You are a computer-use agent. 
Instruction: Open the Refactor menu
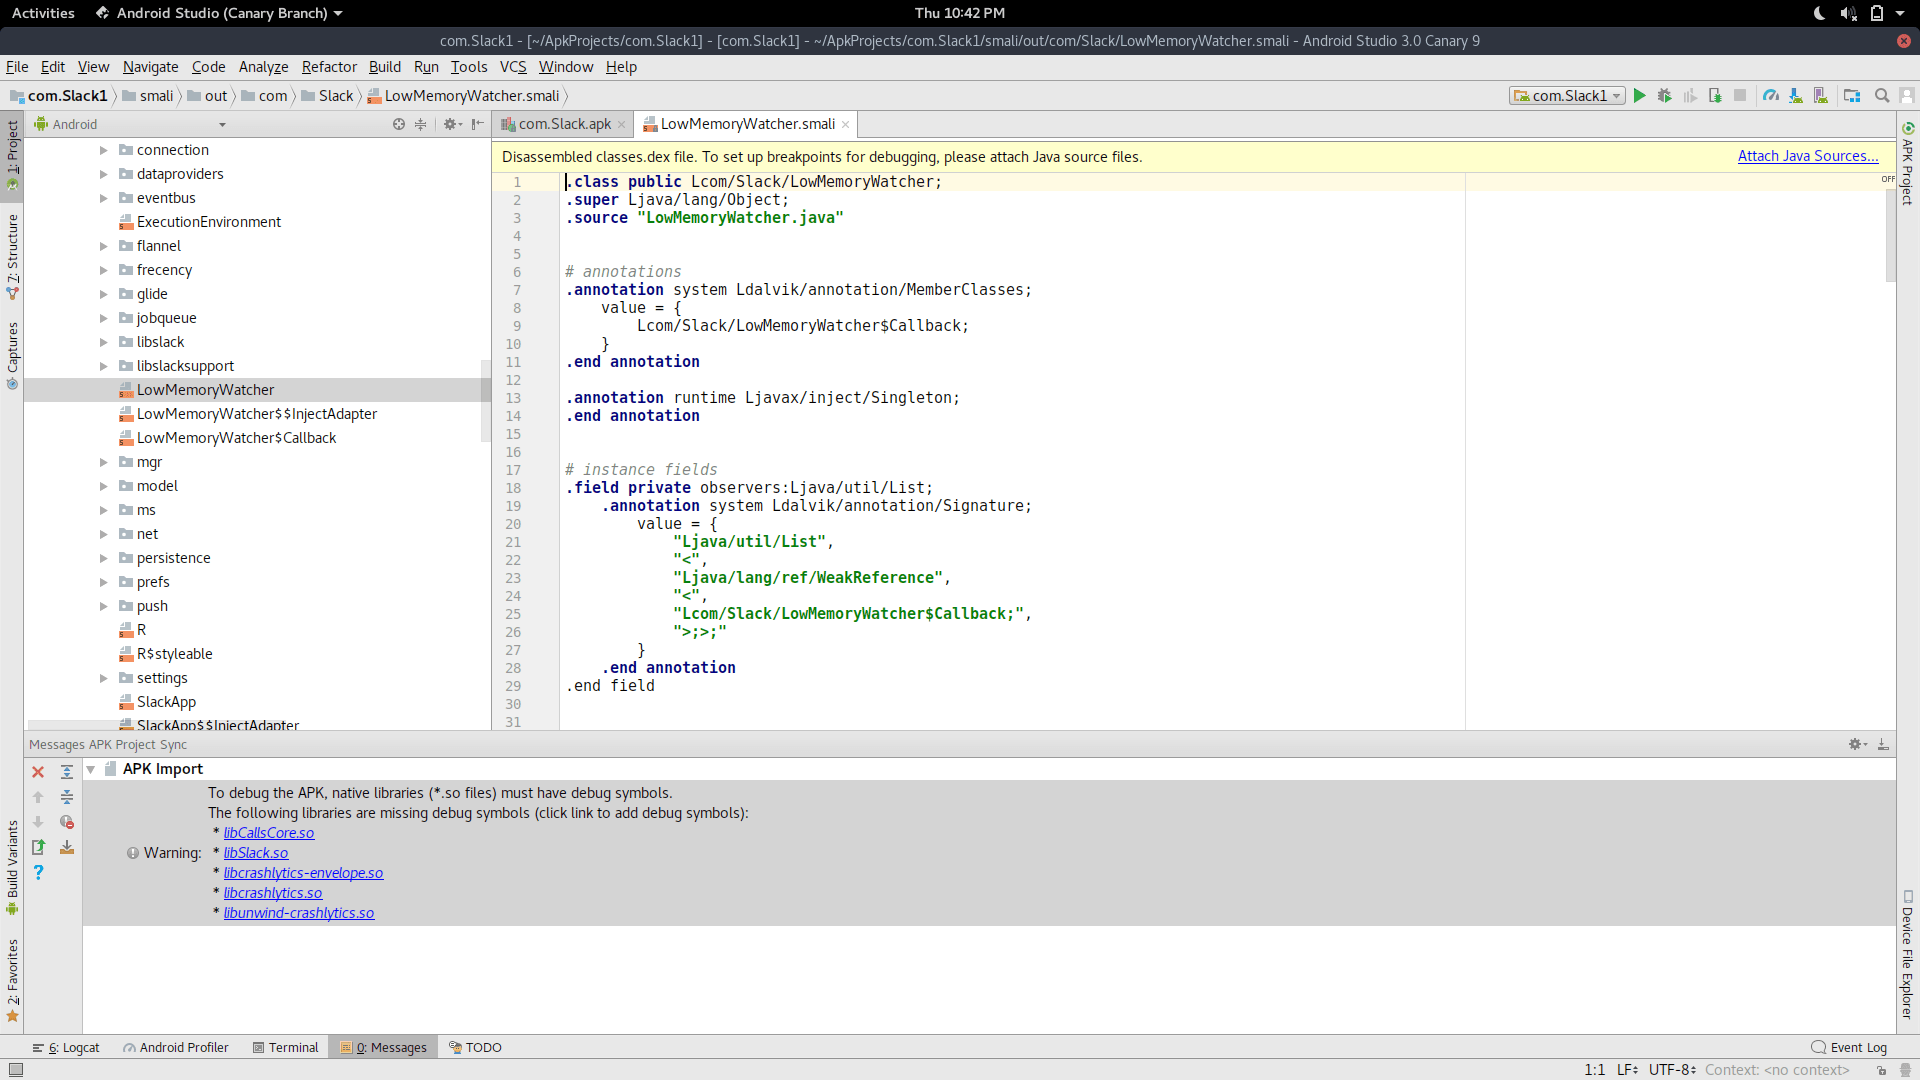(329, 67)
